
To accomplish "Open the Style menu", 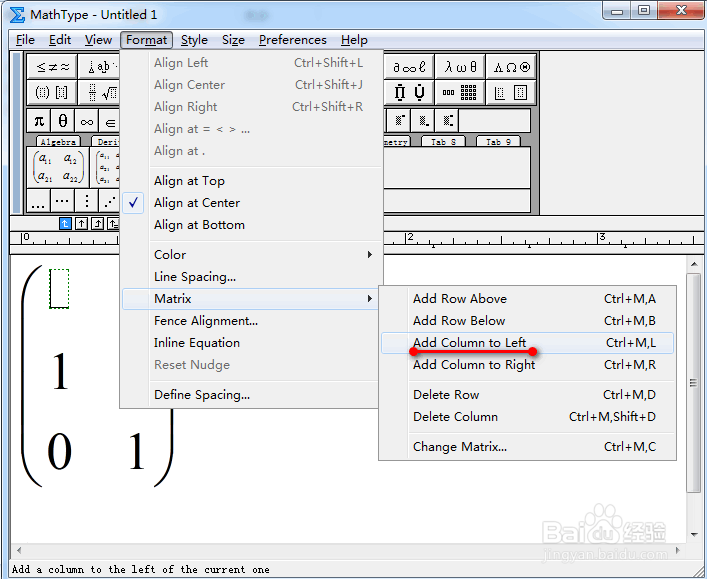I will pos(194,40).
